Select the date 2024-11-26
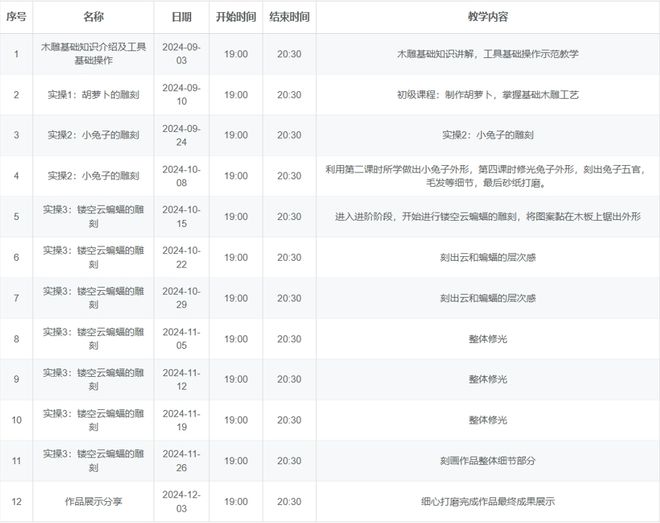Viewport: 660px width, 523px height. pos(181,461)
